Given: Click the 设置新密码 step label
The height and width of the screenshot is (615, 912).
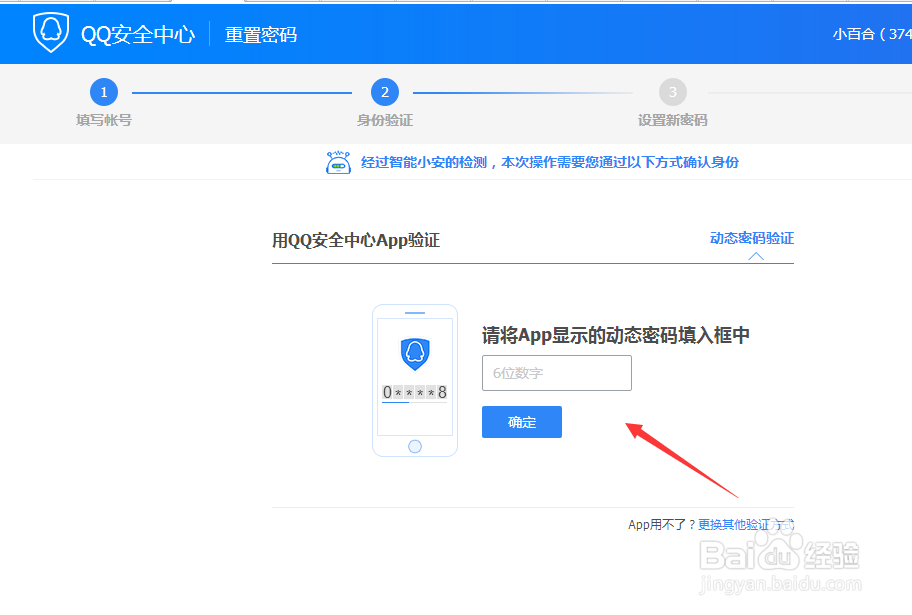Looking at the screenshot, I should [673, 120].
